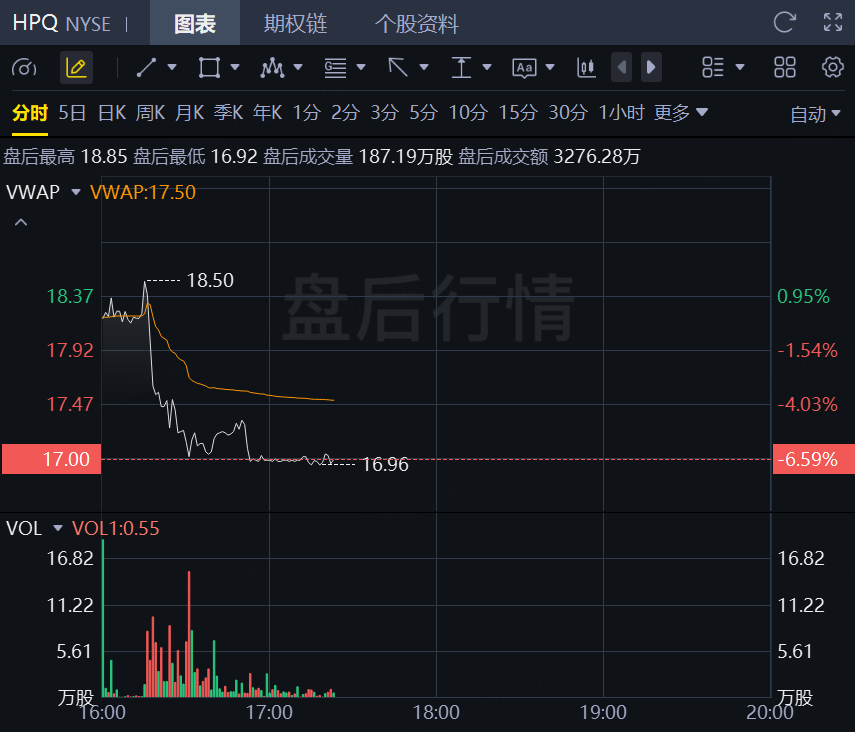Switch to the 期权链 tab
Viewport: 855px width, 732px height.
tap(295, 23)
